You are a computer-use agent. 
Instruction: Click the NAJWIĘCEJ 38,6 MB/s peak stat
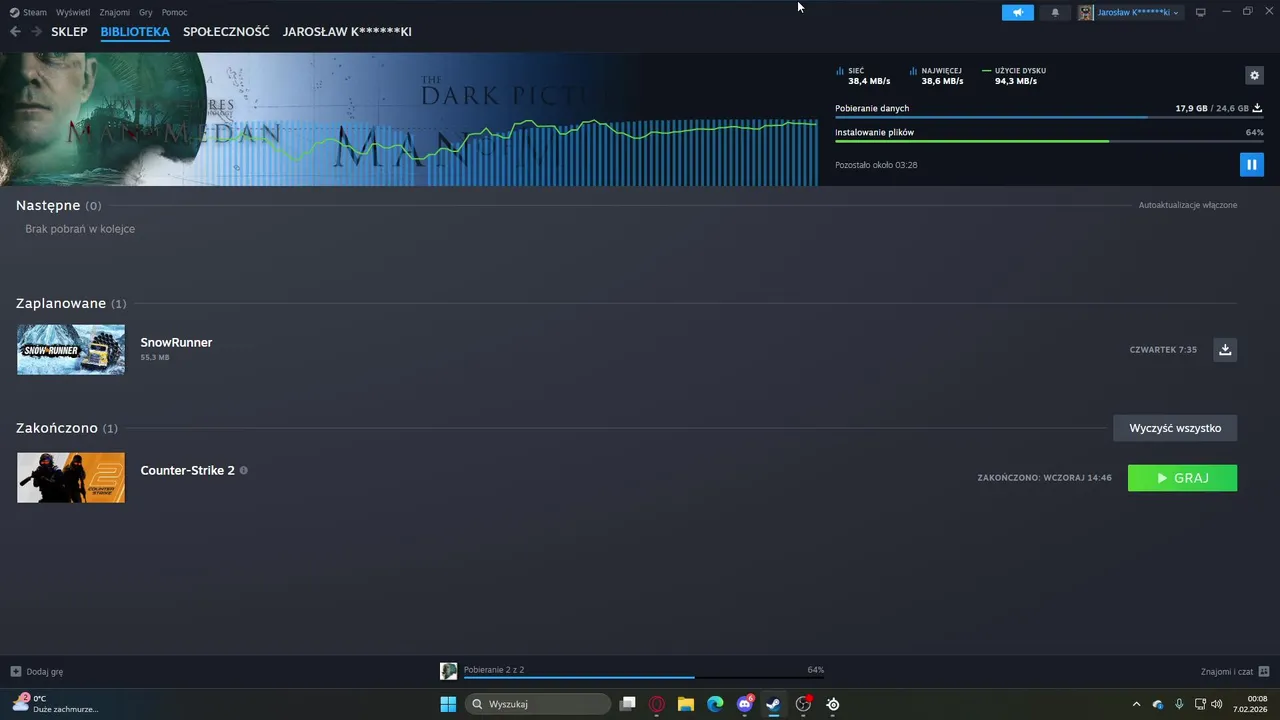[937, 76]
